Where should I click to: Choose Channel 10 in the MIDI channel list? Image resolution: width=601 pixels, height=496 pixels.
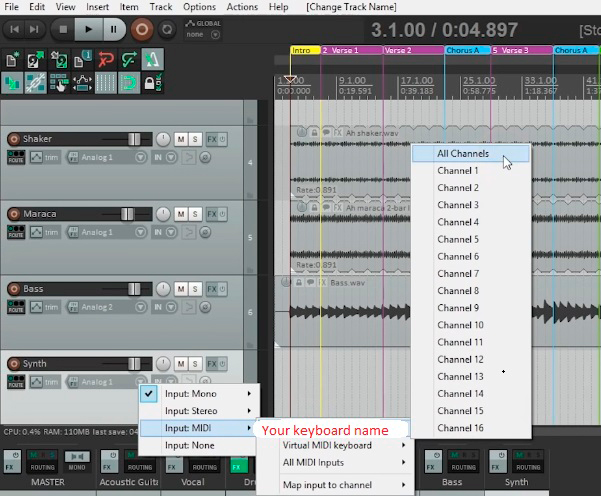coord(471,325)
